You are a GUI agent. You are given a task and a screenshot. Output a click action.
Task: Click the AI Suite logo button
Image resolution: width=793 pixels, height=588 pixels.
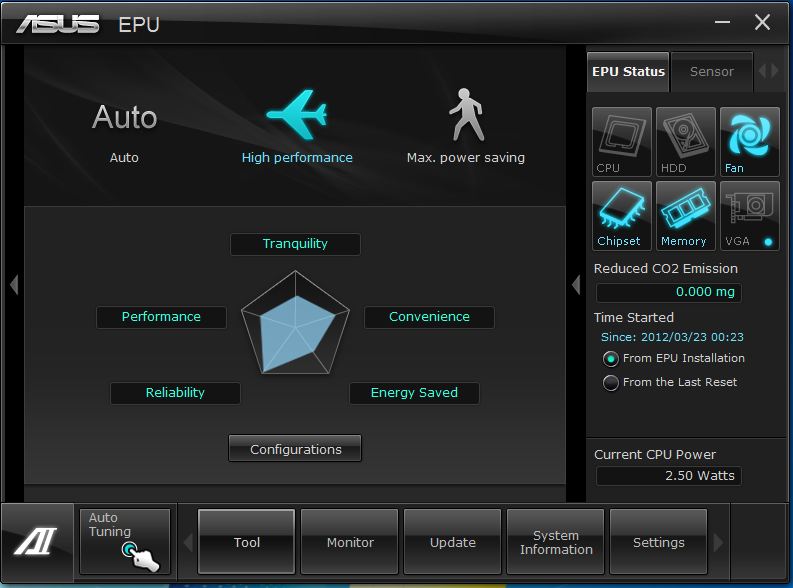[x=36, y=541]
